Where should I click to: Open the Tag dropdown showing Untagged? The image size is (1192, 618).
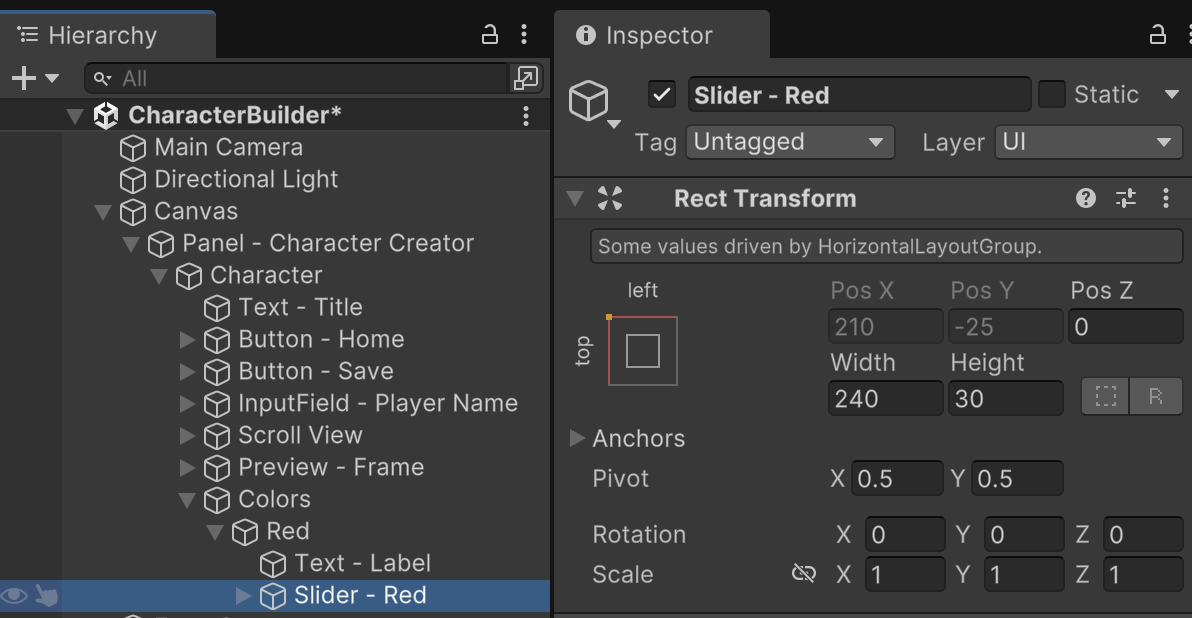pos(790,142)
